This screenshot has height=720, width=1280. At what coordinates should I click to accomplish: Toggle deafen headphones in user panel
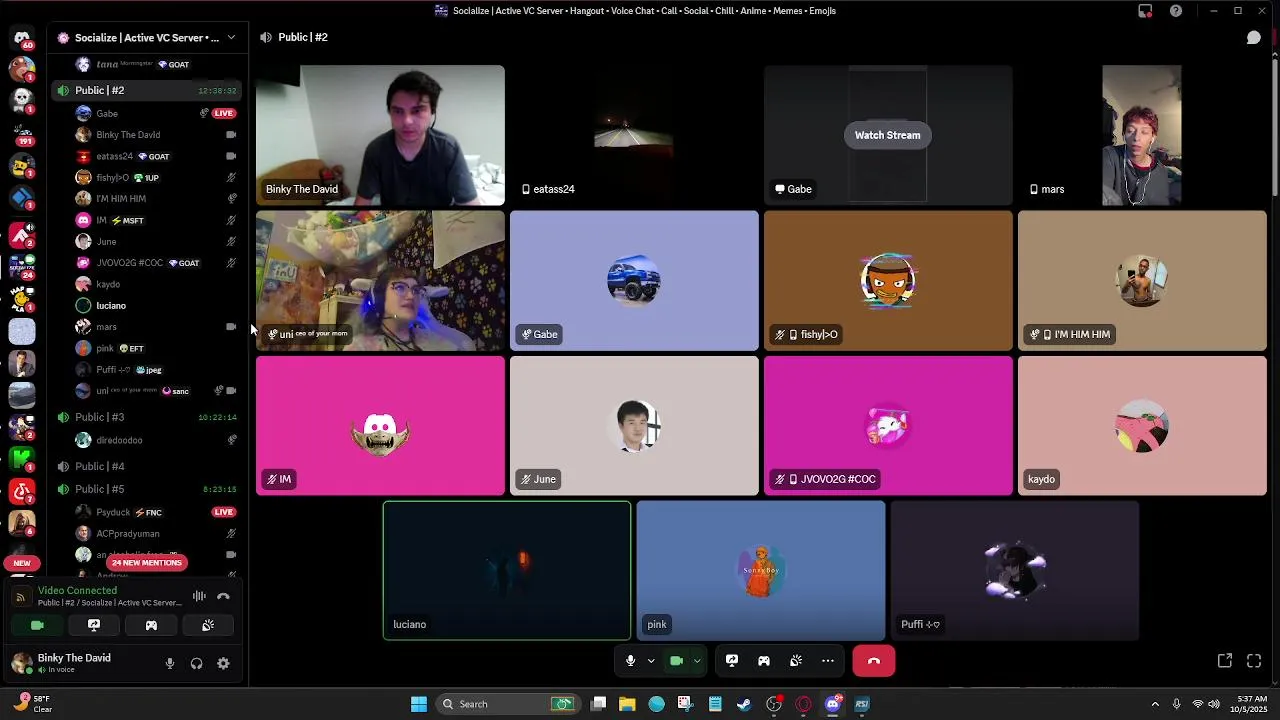click(x=197, y=663)
